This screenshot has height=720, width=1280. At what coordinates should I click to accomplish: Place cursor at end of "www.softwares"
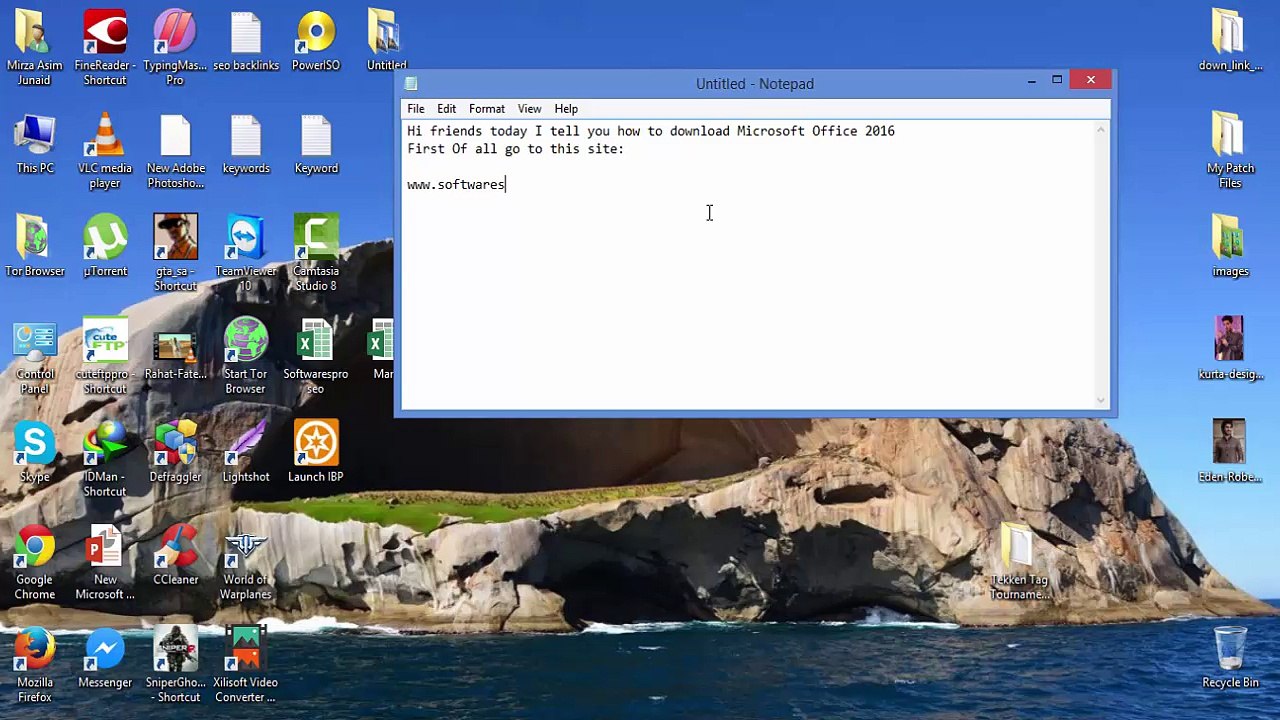tap(506, 185)
